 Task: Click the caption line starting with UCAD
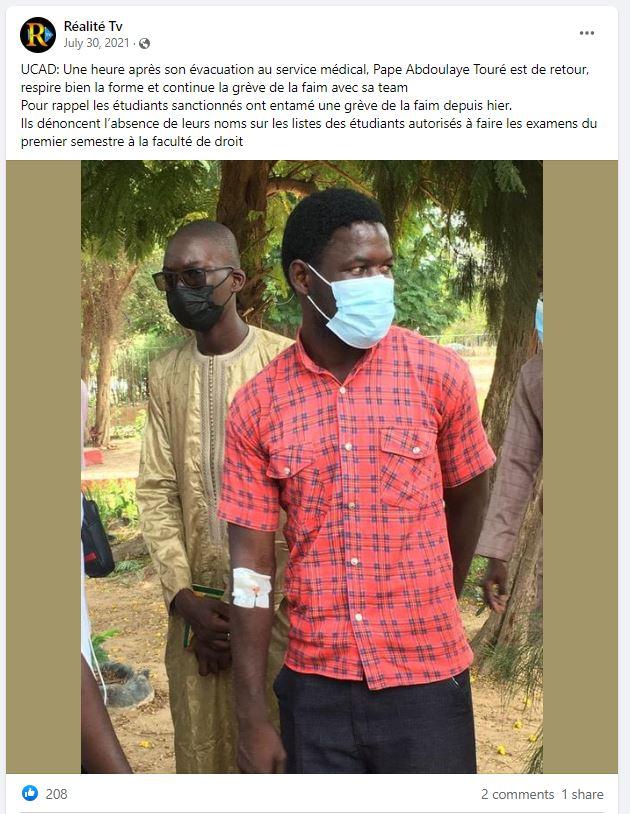click(305, 69)
